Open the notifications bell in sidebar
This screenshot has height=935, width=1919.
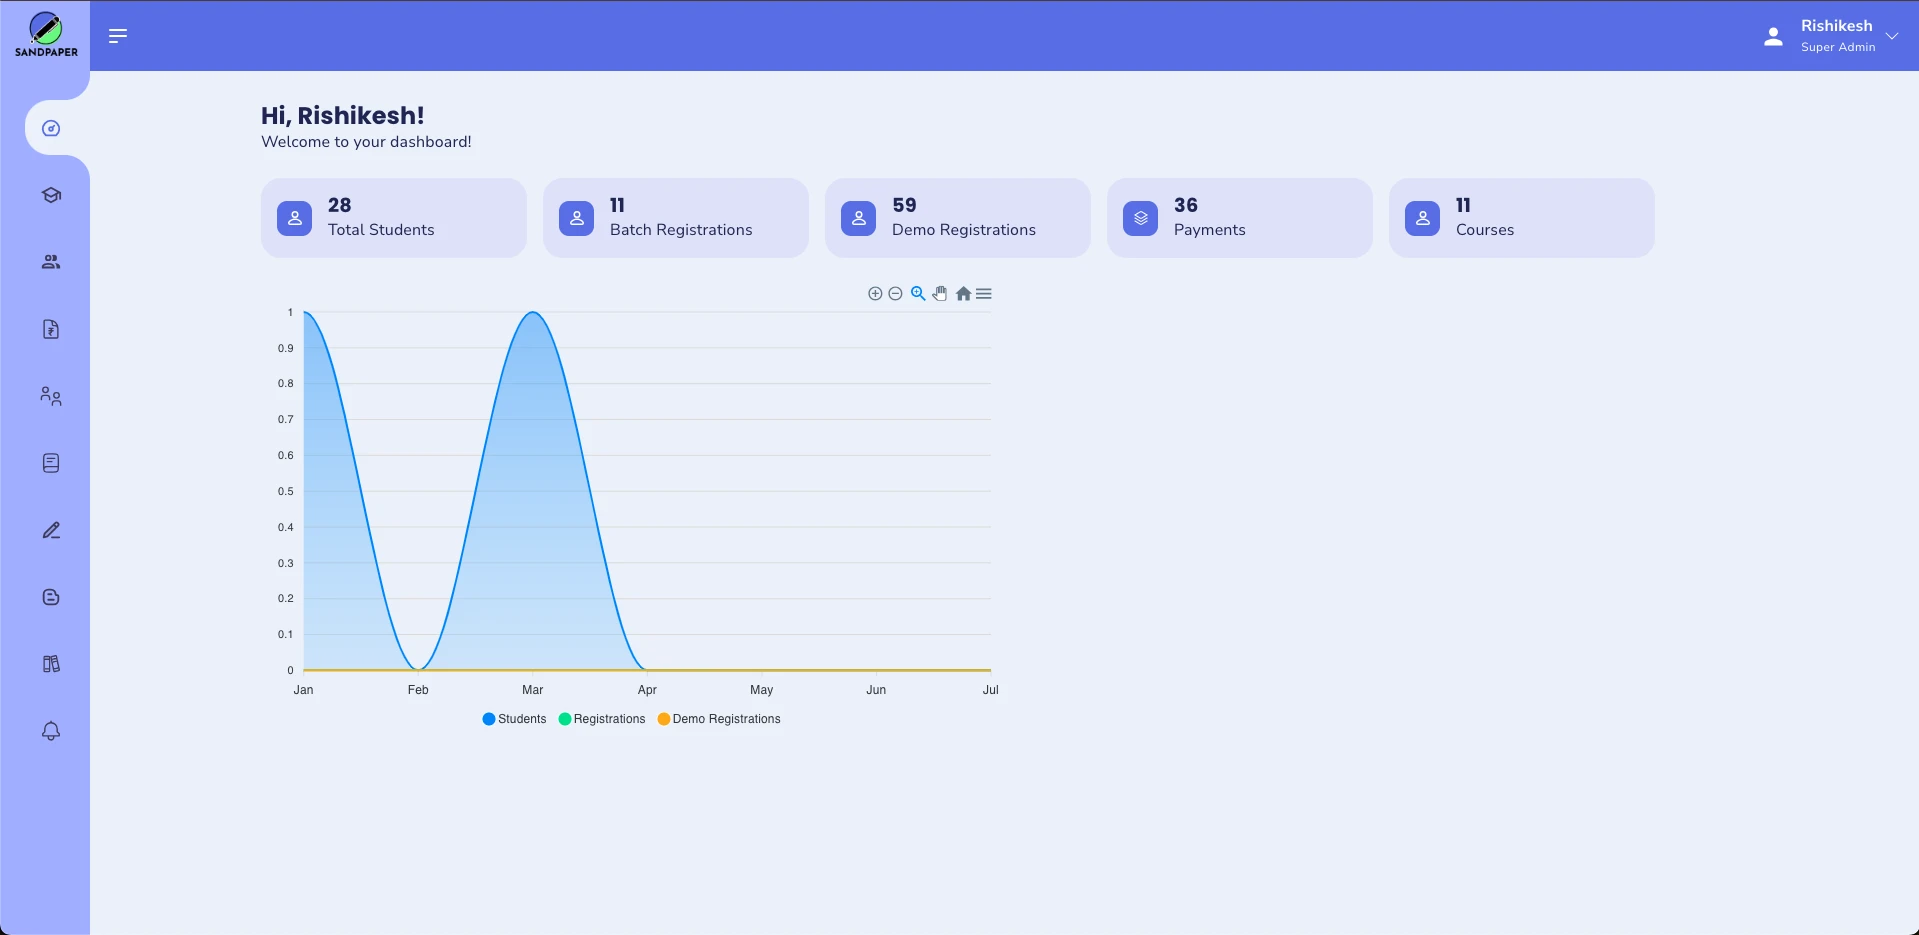51,731
